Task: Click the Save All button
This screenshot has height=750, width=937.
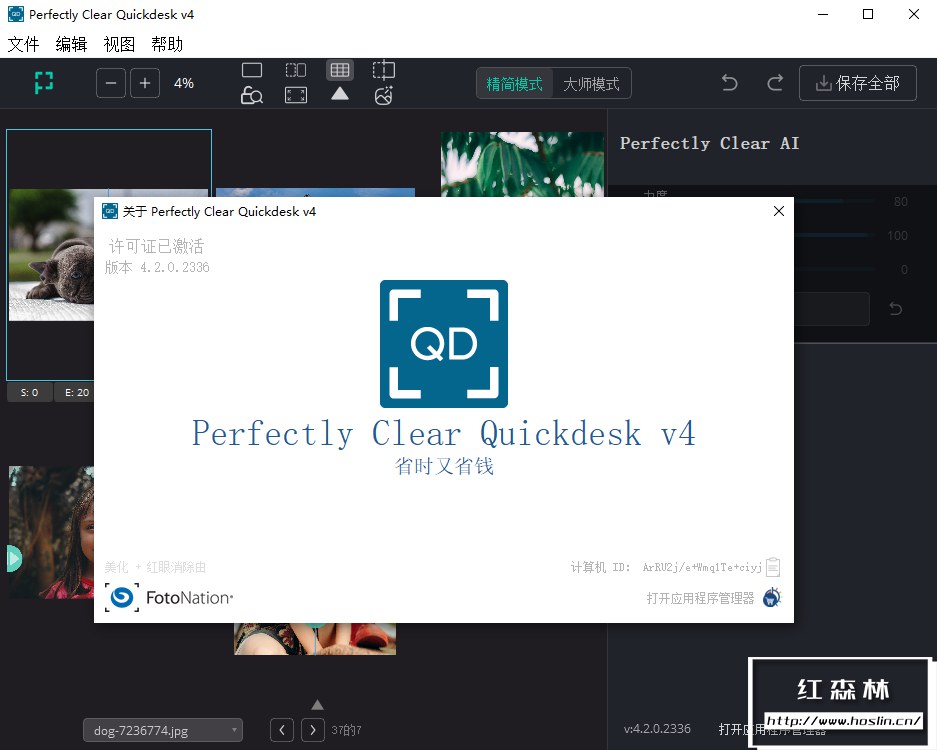Action: pos(858,83)
